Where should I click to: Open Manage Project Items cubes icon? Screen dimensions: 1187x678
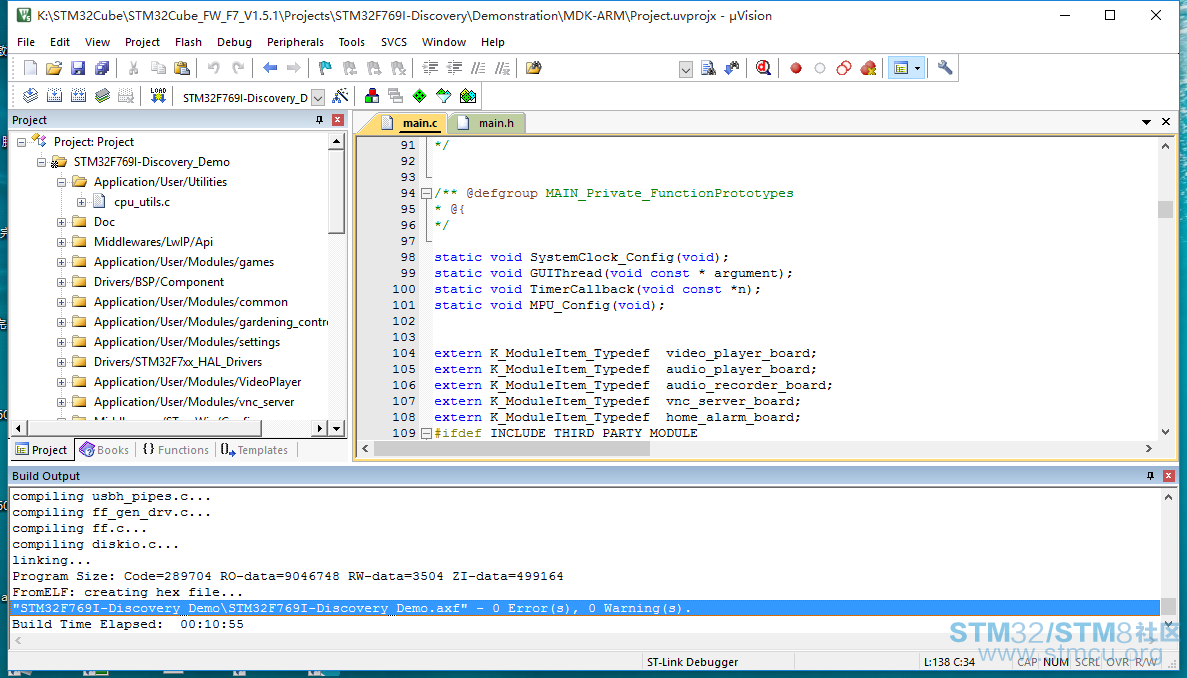372,96
